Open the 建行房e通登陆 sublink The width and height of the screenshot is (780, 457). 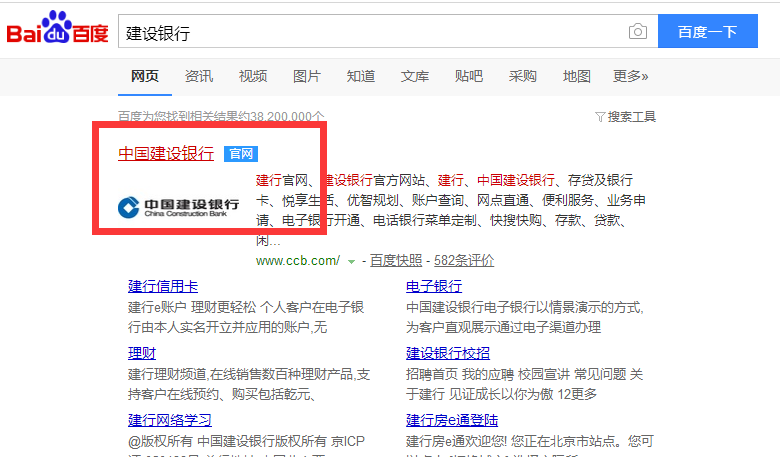coord(452,420)
